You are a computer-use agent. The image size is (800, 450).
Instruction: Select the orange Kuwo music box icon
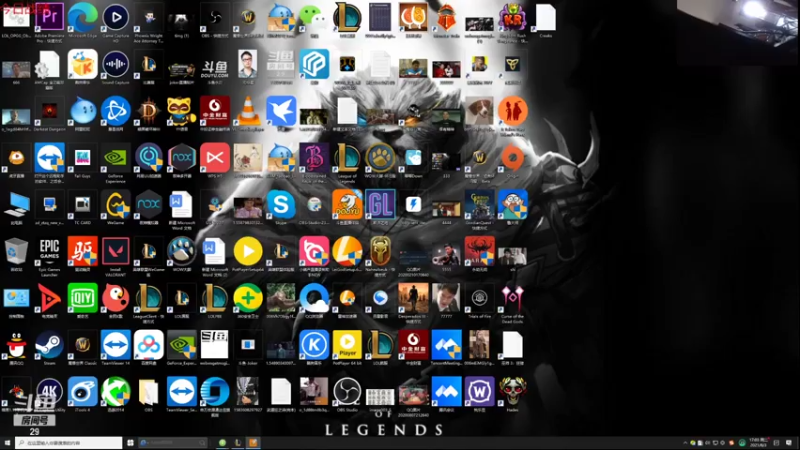pos(83,64)
